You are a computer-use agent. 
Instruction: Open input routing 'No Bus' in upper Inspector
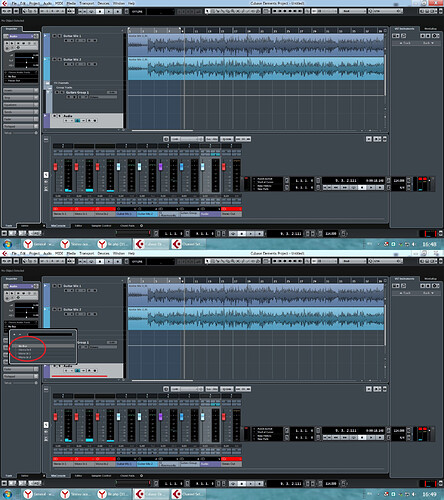pos(21,76)
